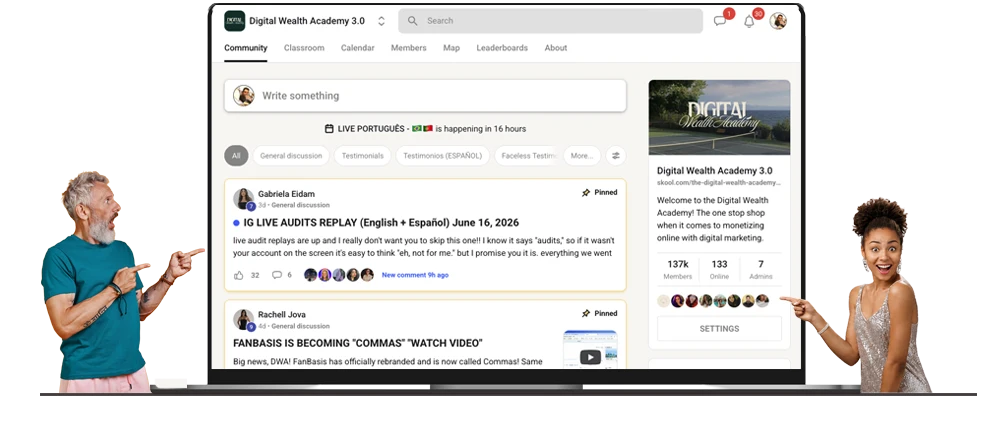Select the All filter chip

click(236, 156)
